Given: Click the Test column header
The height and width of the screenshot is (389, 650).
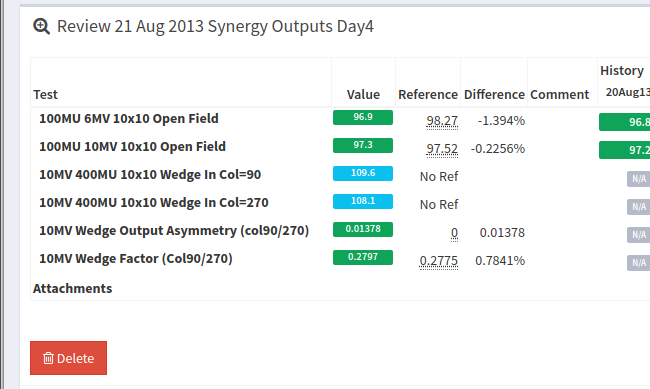Looking at the screenshot, I should [x=45, y=95].
